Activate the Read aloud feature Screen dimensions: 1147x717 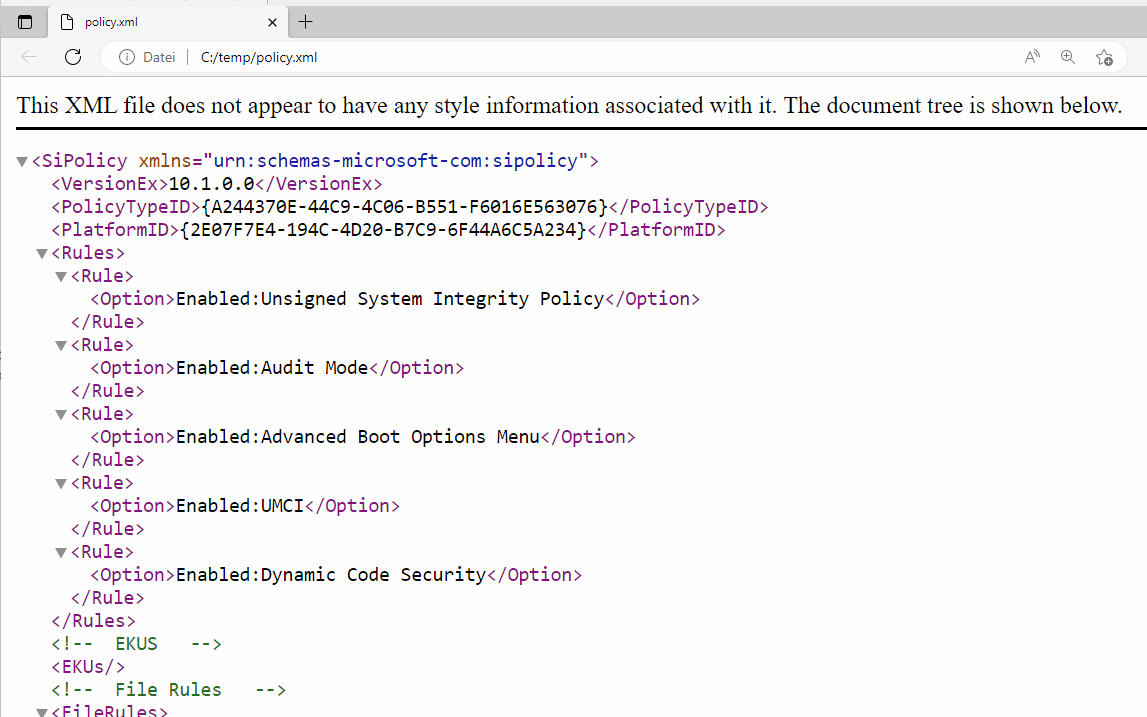click(x=1032, y=57)
